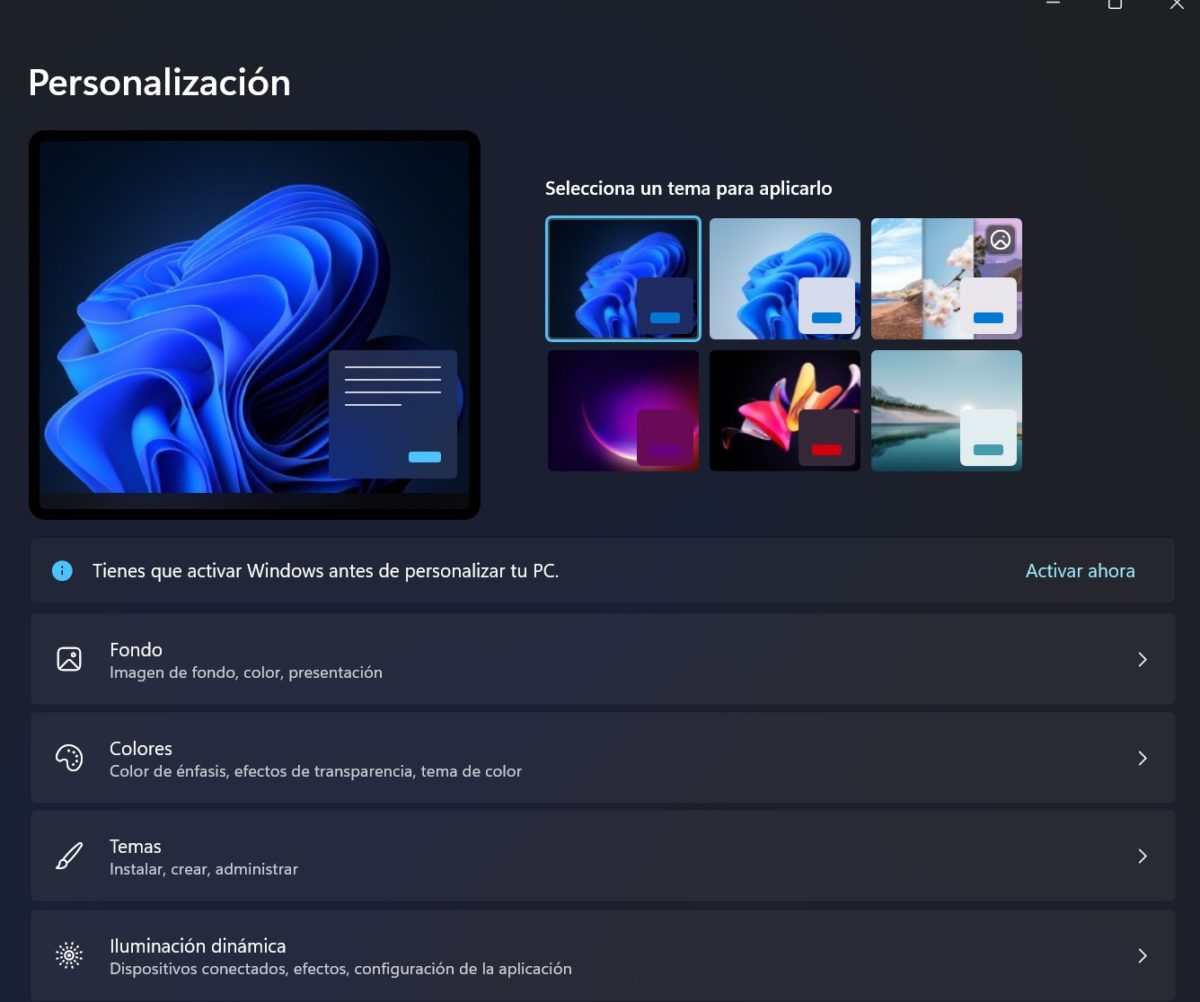Image resolution: width=1200 pixels, height=1002 pixels.
Task: Open the Fondo settings section
Action: tap(600, 659)
